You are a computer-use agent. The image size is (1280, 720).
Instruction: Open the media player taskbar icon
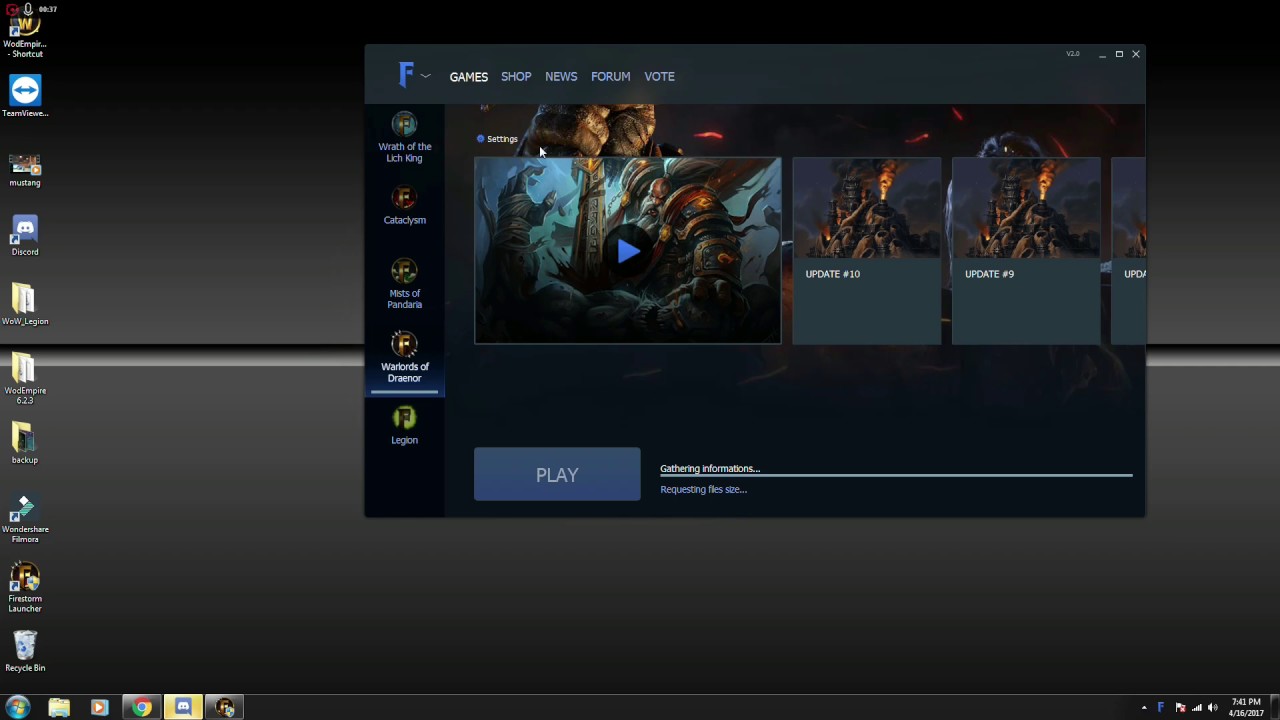99,707
